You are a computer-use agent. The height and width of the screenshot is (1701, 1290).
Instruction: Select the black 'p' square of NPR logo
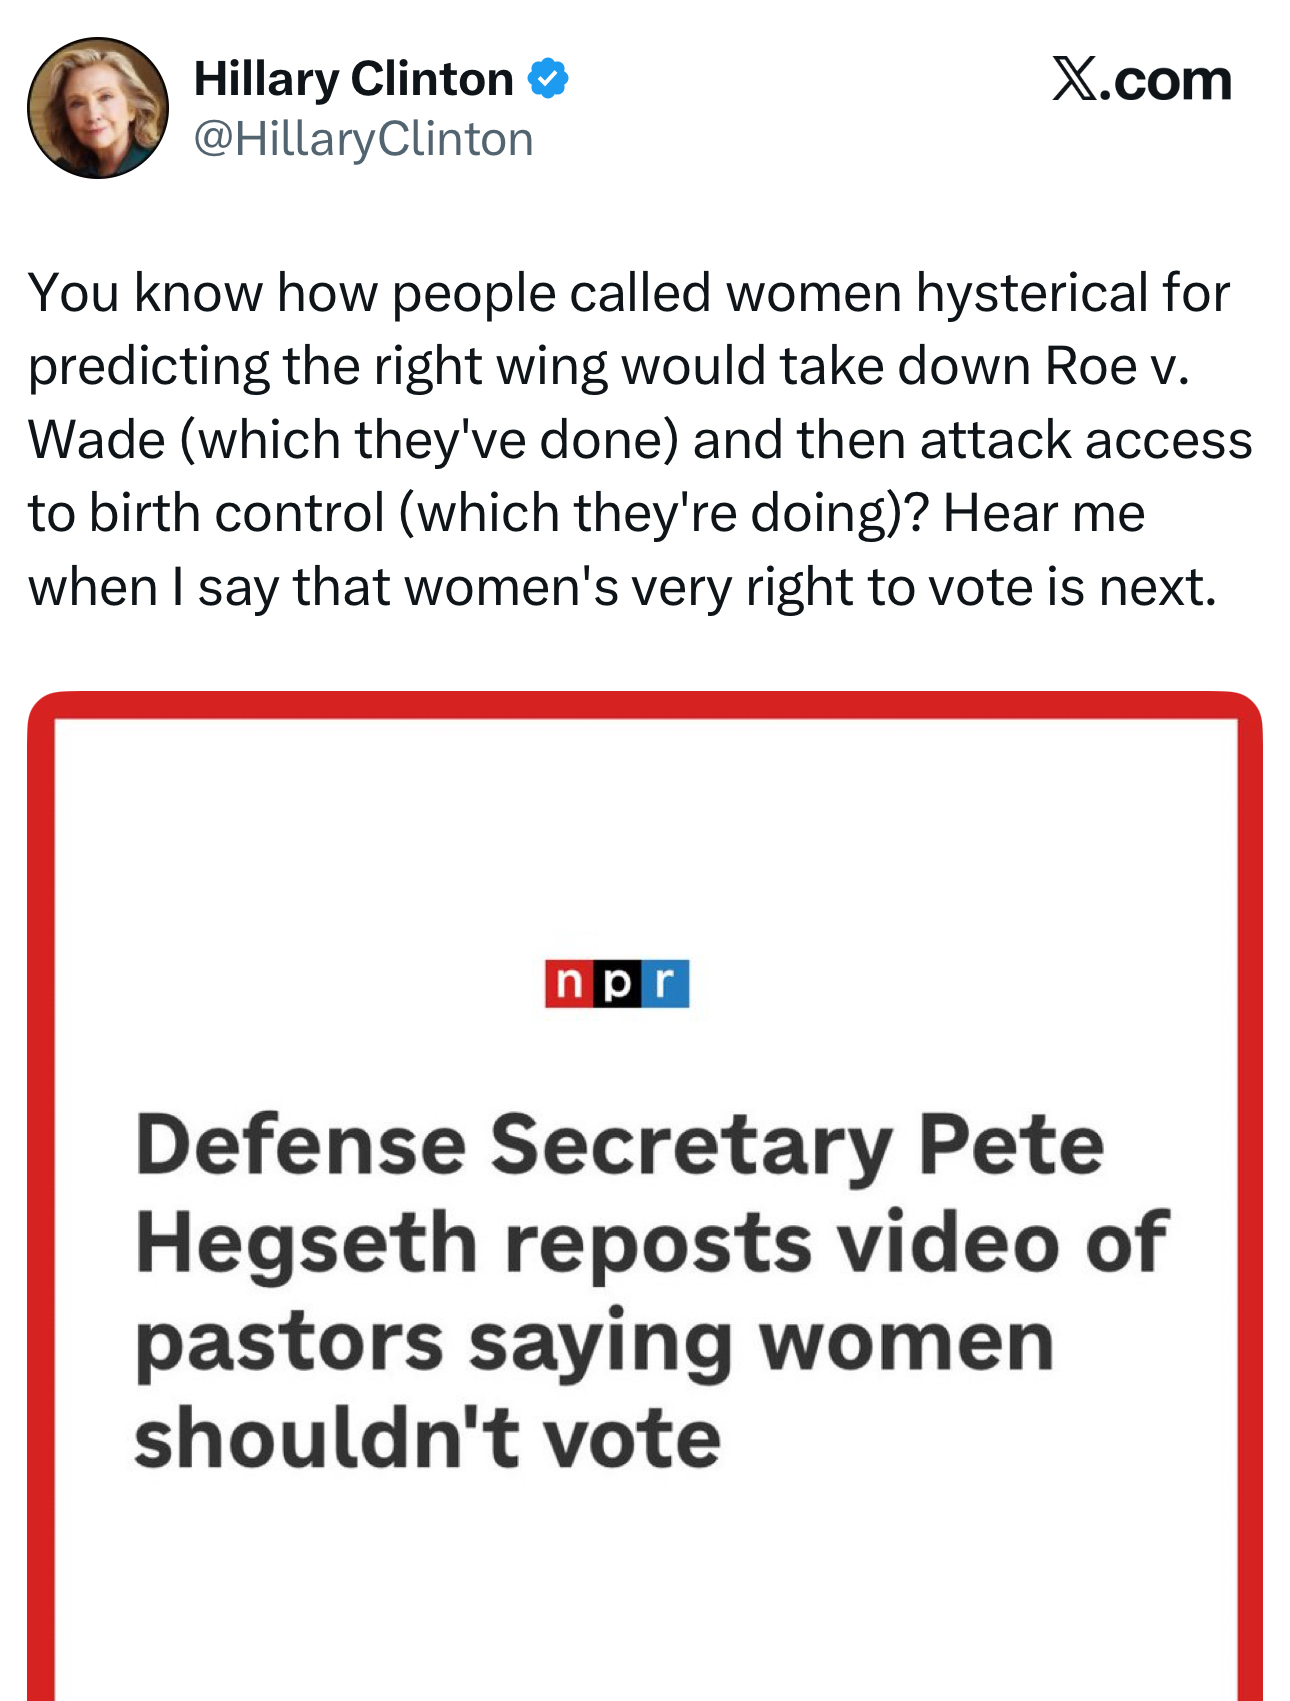coord(617,983)
